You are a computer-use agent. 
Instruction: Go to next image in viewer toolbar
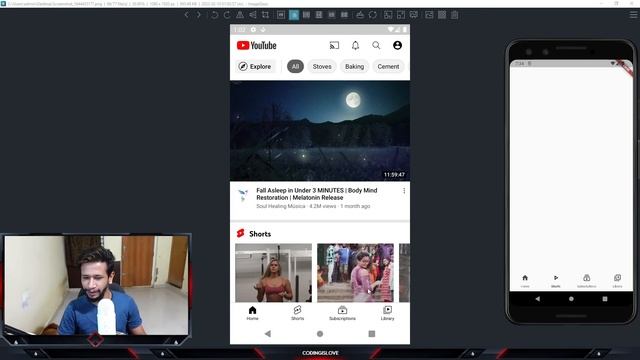[199, 15]
